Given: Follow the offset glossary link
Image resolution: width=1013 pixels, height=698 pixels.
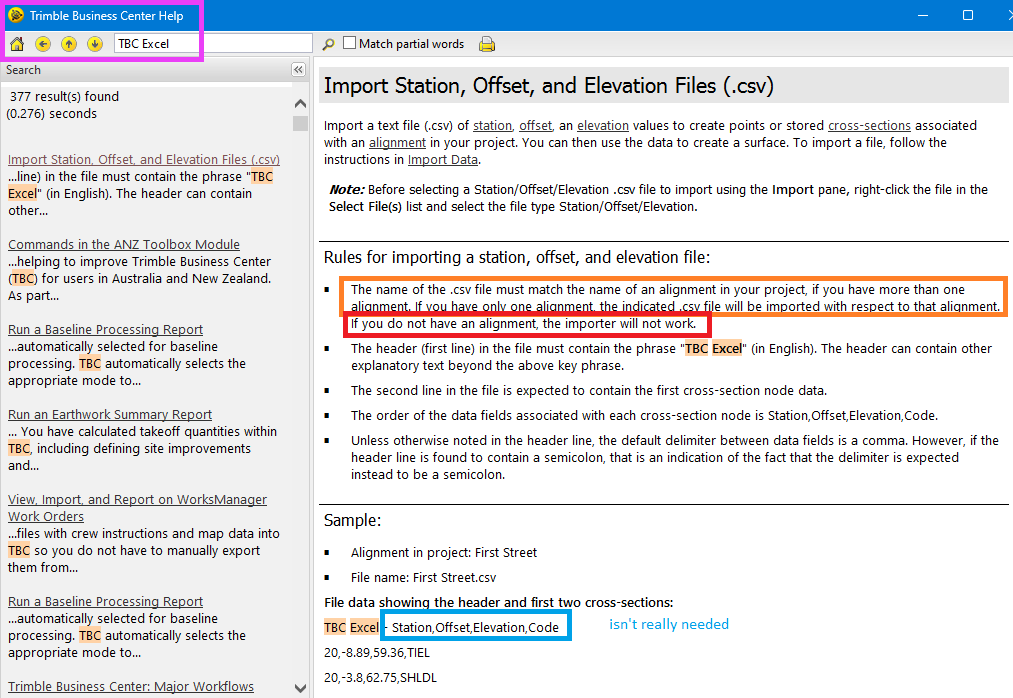Looking at the screenshot, I should tap(536, 125).
